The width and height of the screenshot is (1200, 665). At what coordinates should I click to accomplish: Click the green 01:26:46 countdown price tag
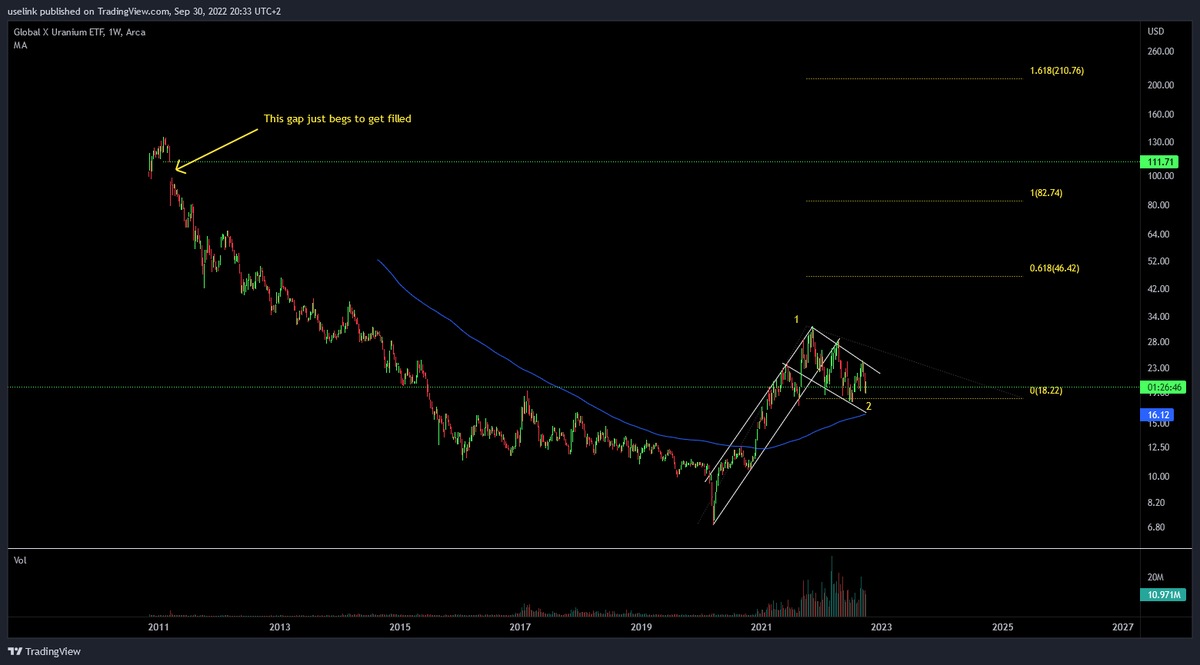pyautogui.click(x=1162, y=386)
